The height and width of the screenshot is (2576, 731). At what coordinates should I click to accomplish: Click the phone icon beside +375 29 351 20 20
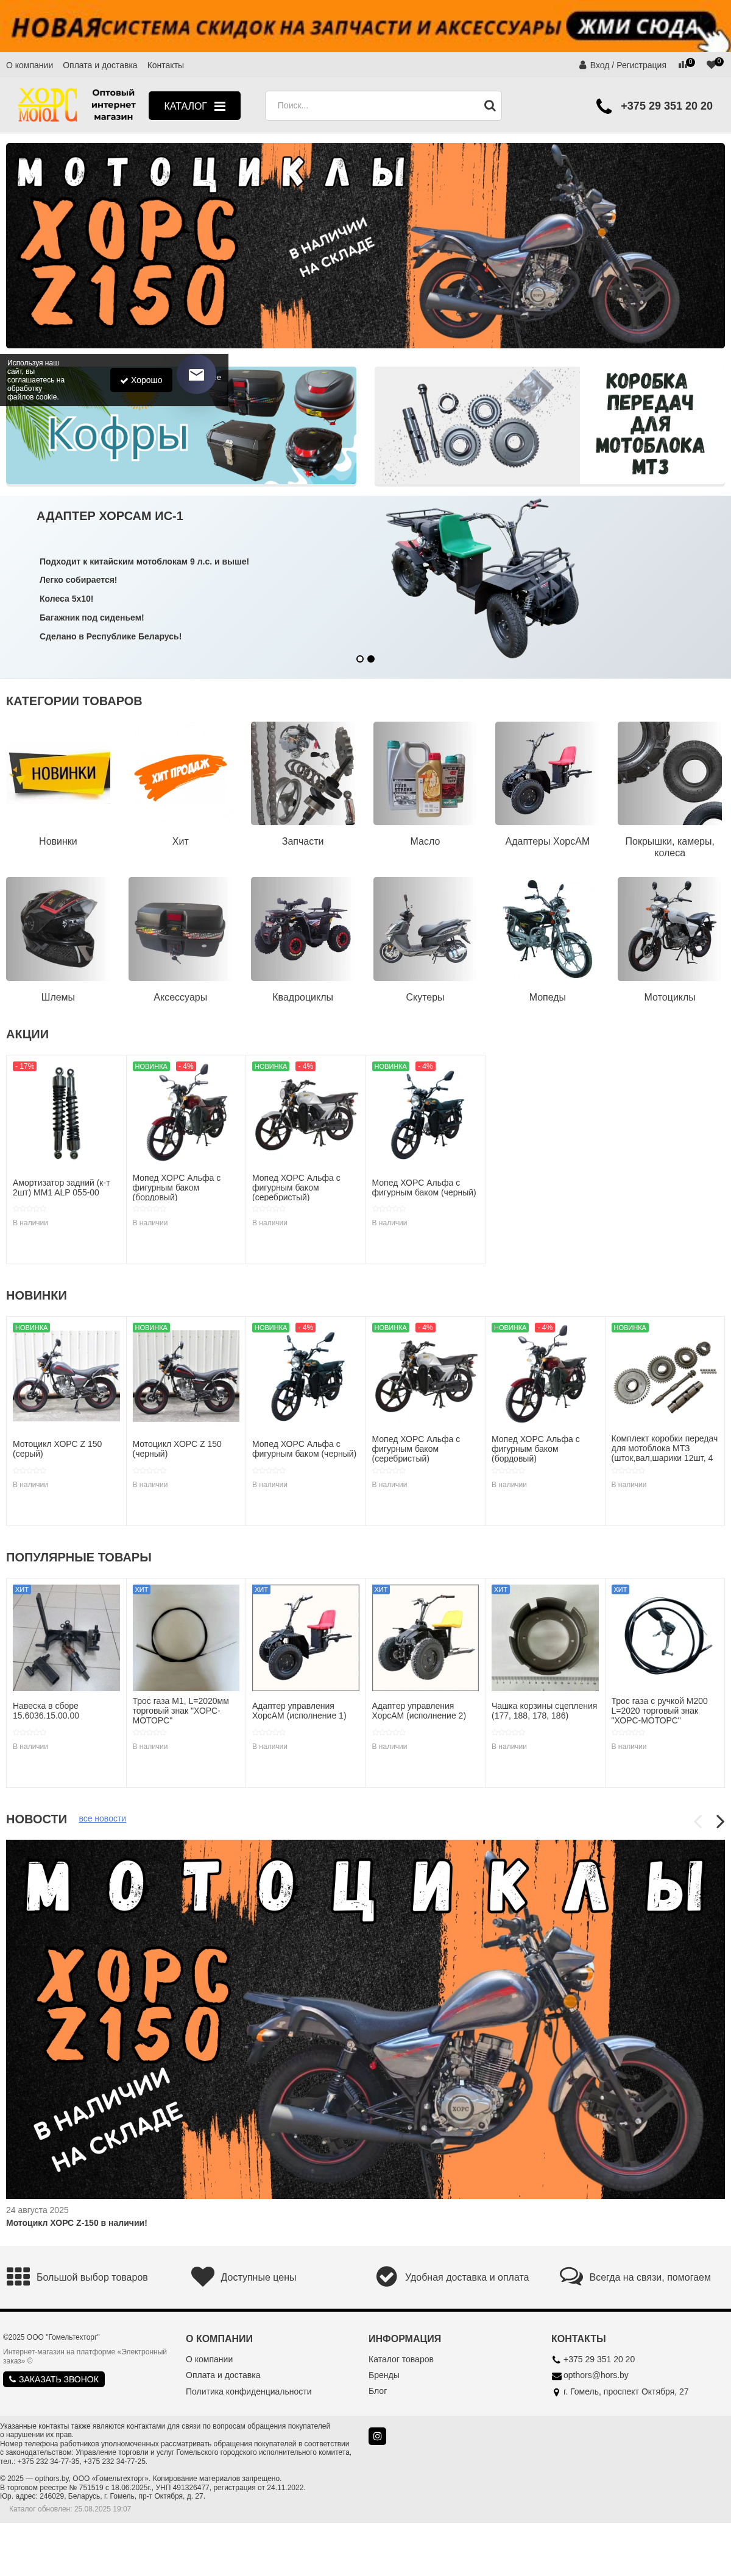coord(604,106)
